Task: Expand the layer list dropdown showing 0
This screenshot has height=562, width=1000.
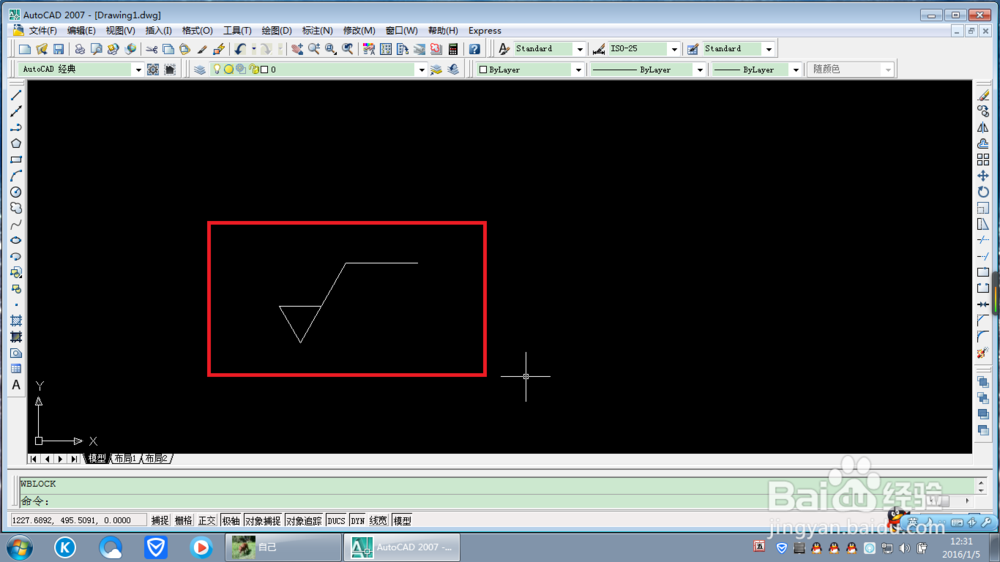Action: 421,70
